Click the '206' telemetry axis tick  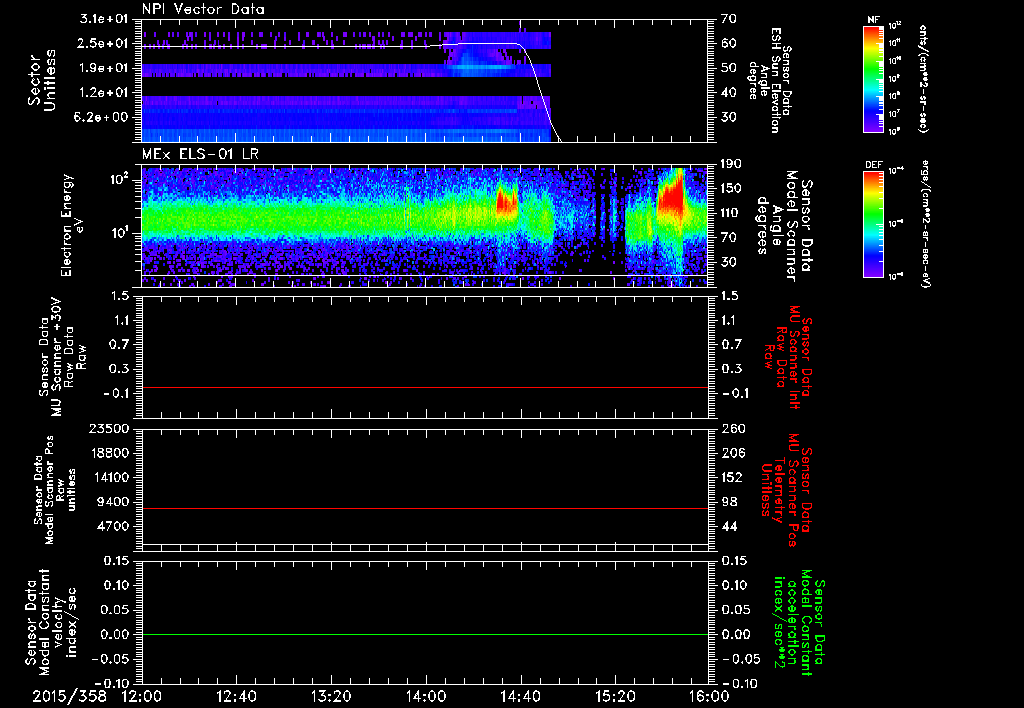731,453
